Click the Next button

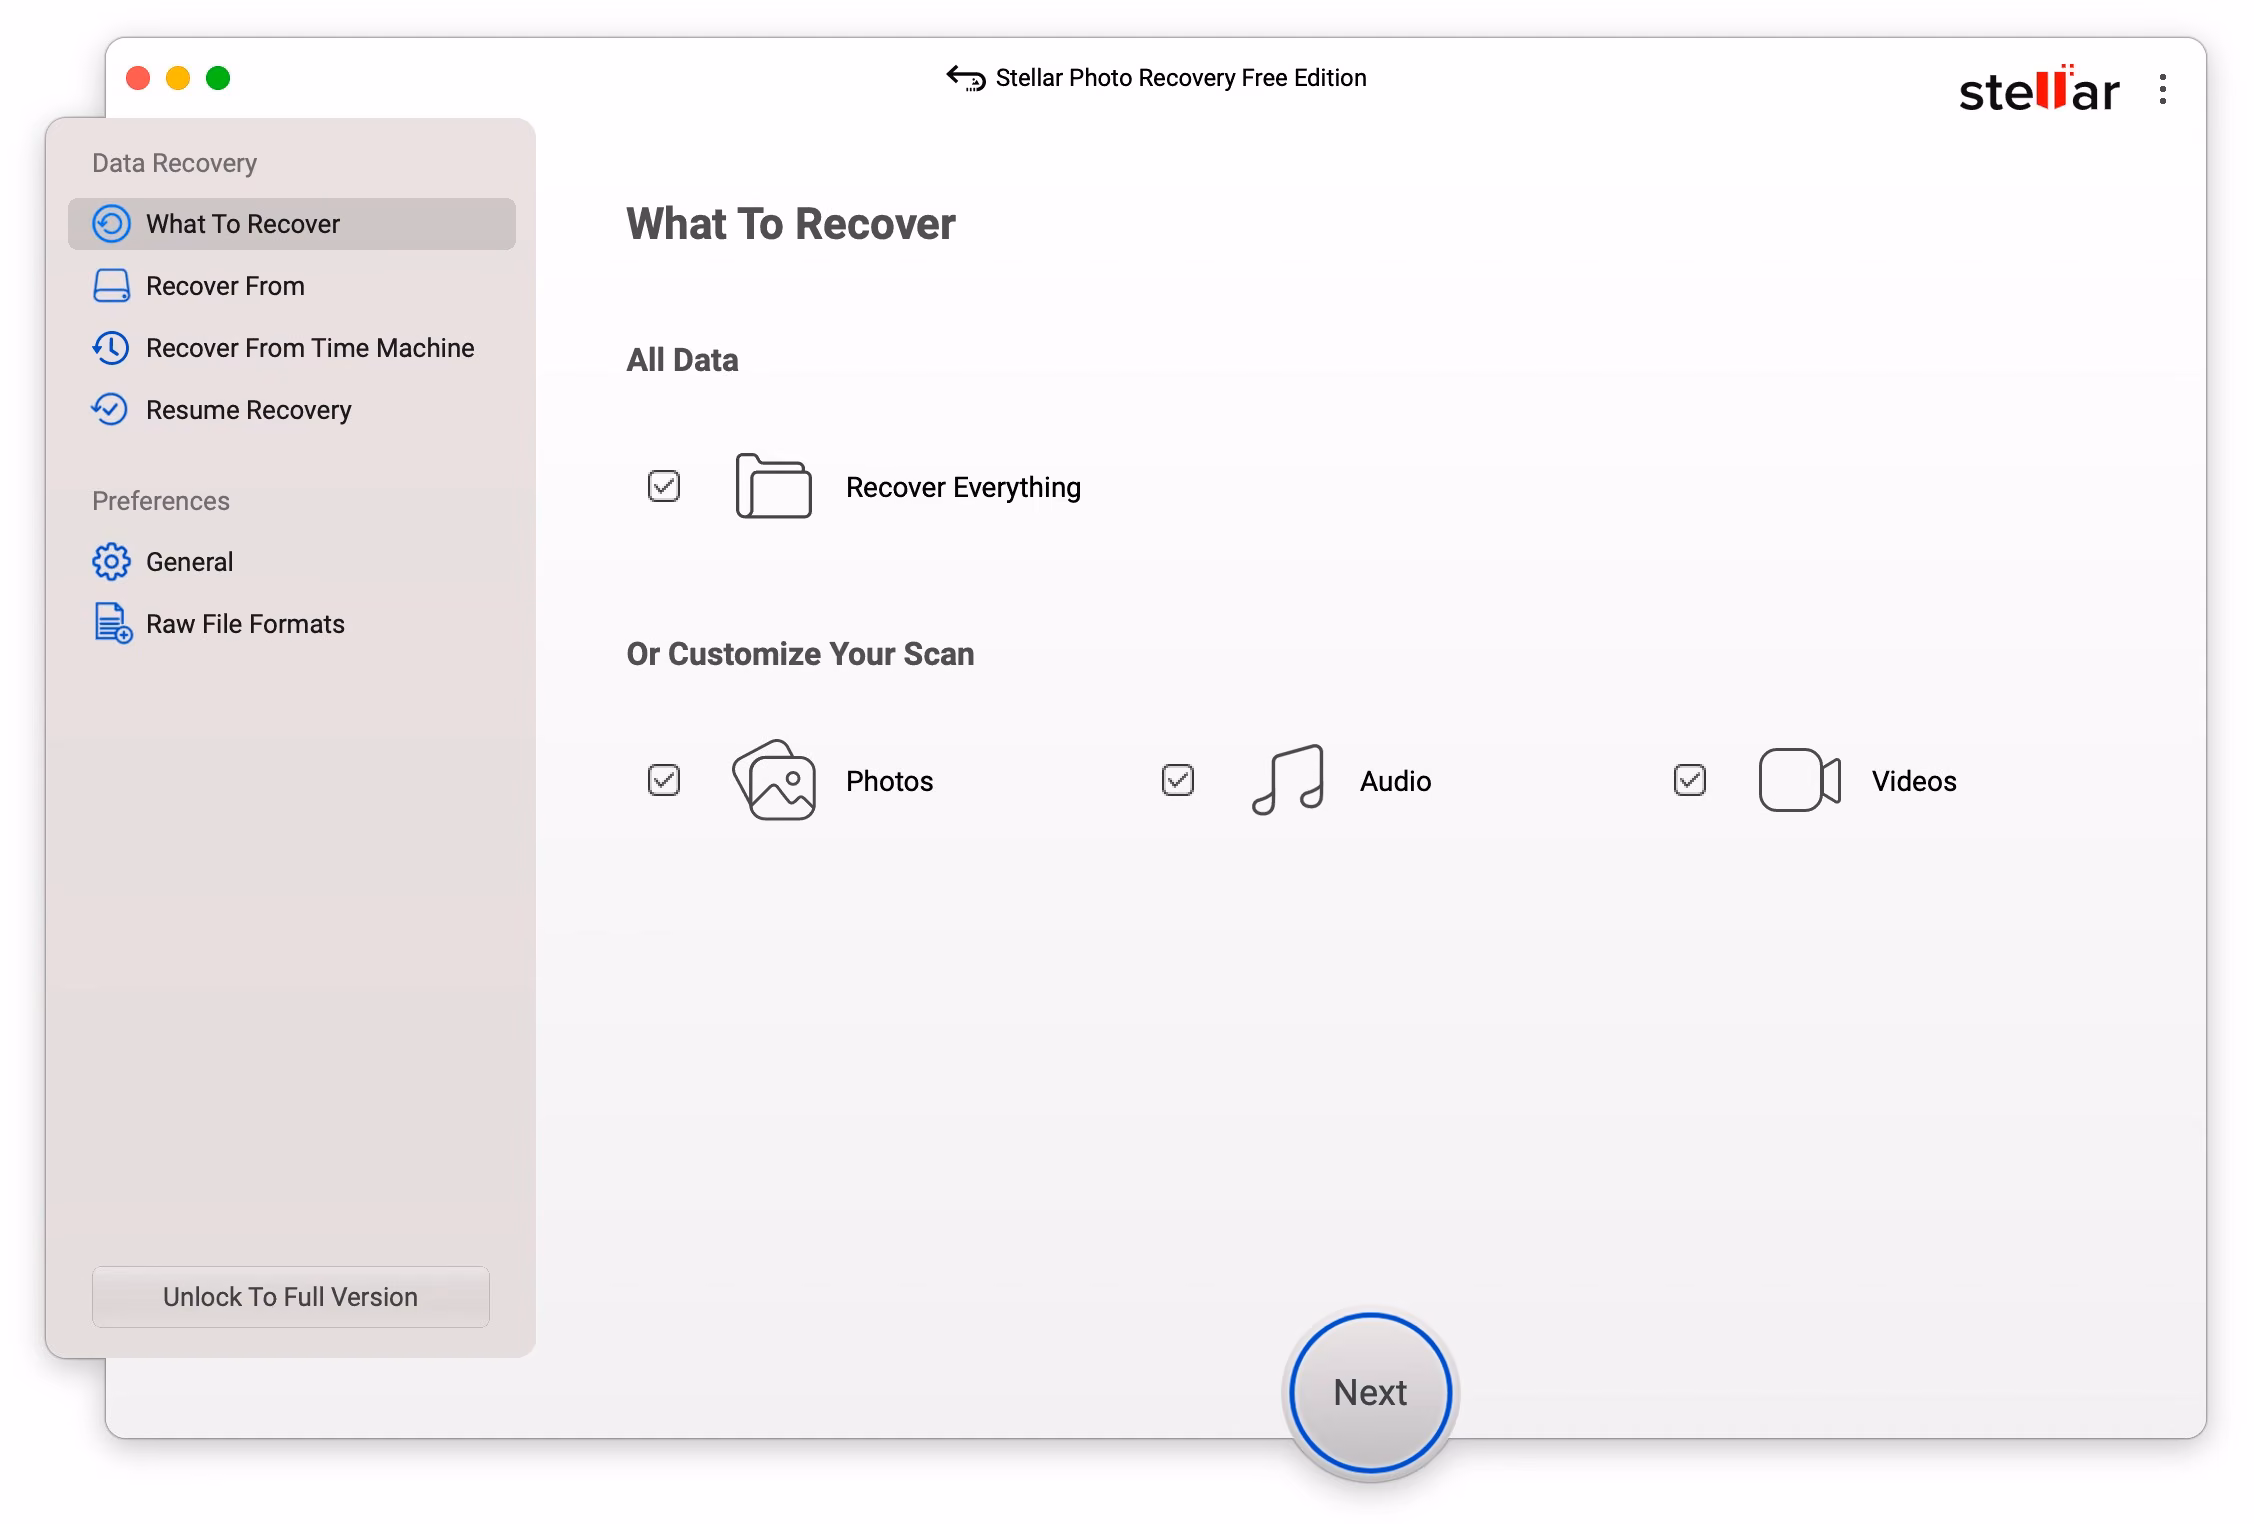point(1370,1392)
